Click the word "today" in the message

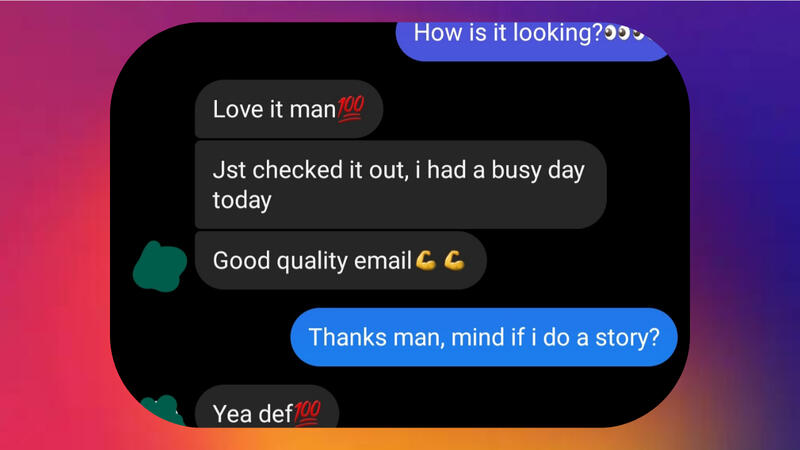242,200
